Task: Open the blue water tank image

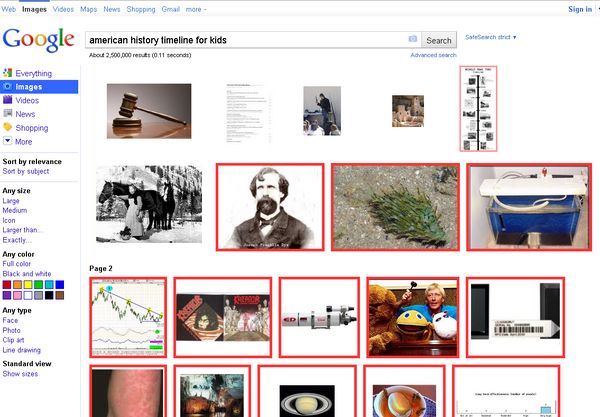Action: tap(529, 207)
